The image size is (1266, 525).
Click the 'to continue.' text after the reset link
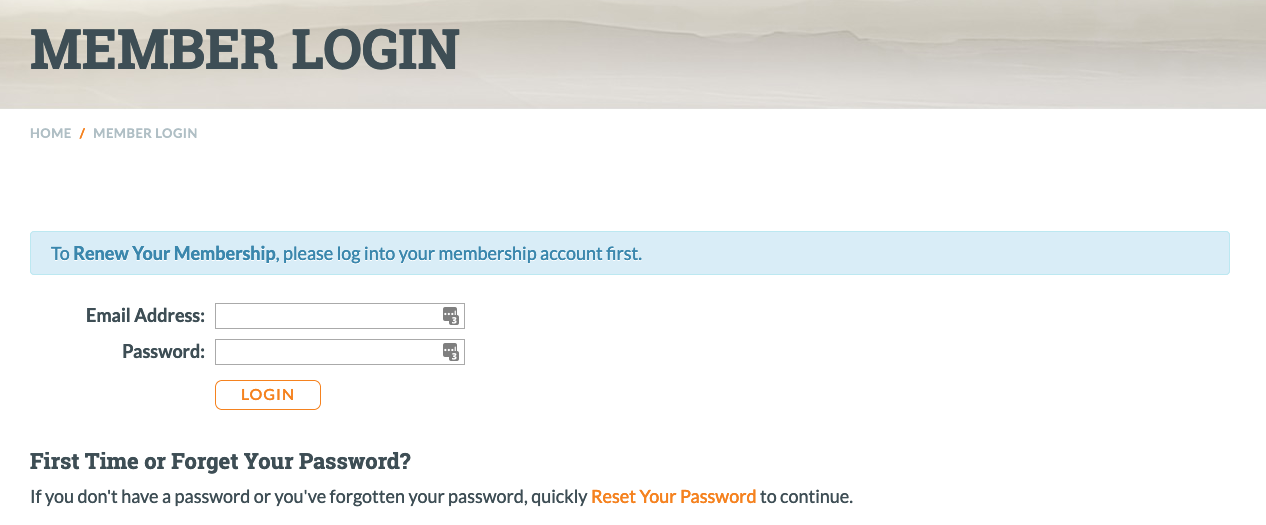(806, 496)
